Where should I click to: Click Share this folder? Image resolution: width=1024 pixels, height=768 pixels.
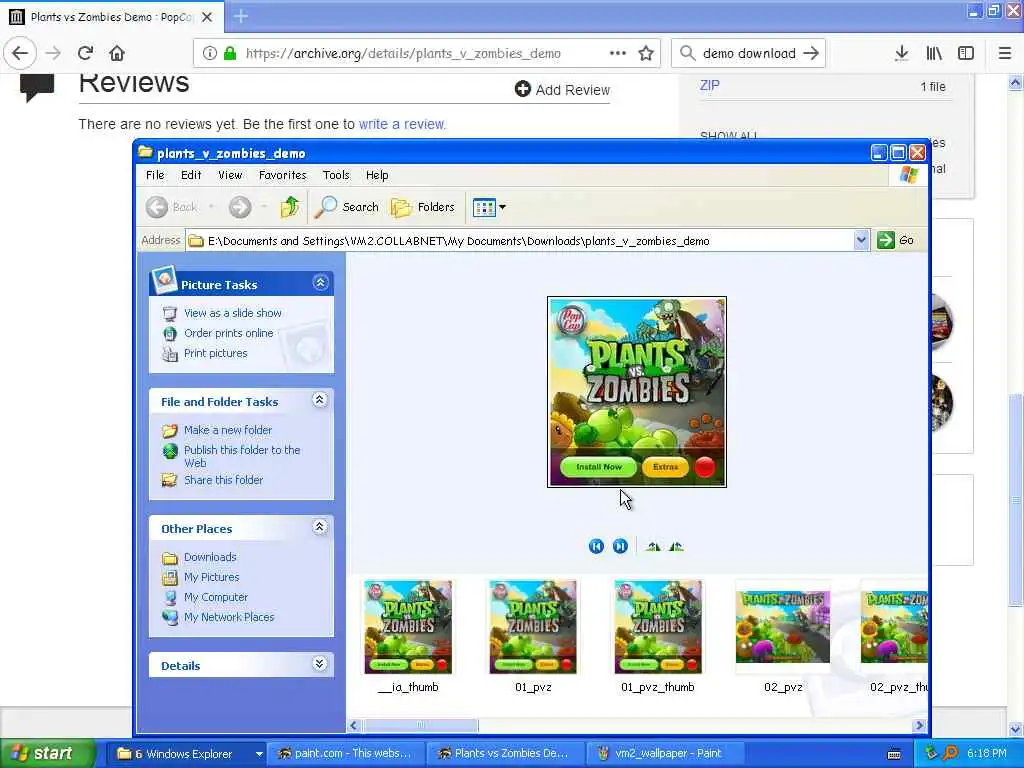[x=223, y=480]
